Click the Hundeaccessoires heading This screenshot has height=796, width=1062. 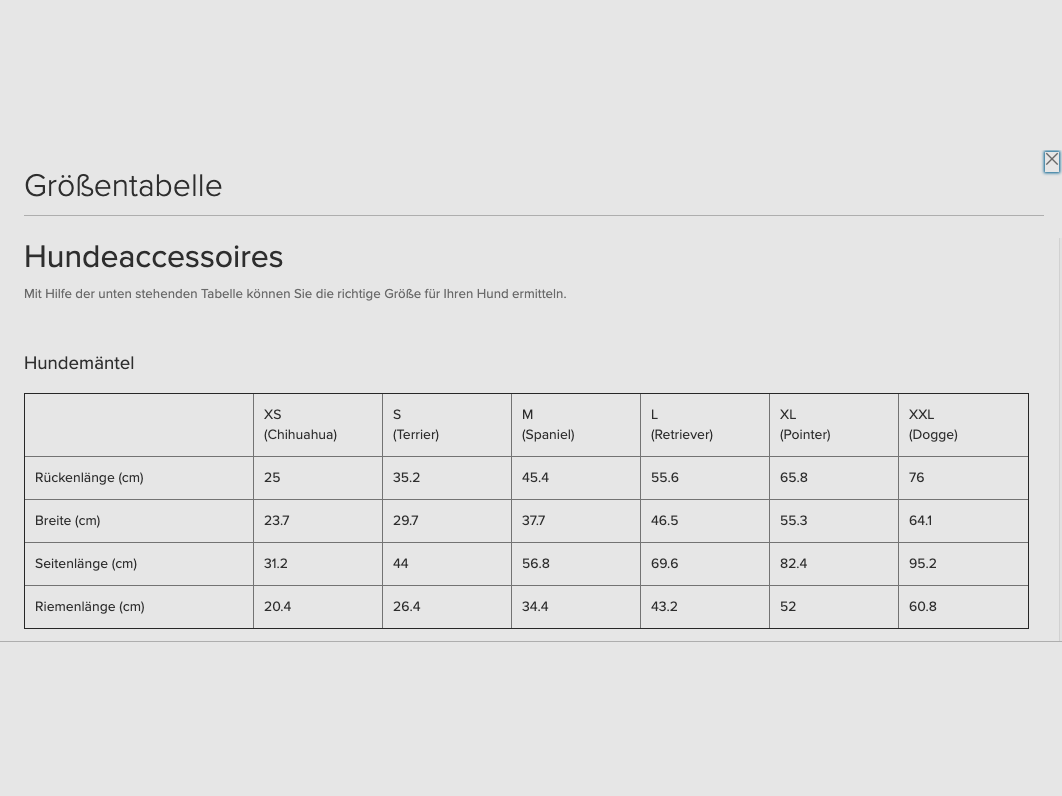(154, 257)
